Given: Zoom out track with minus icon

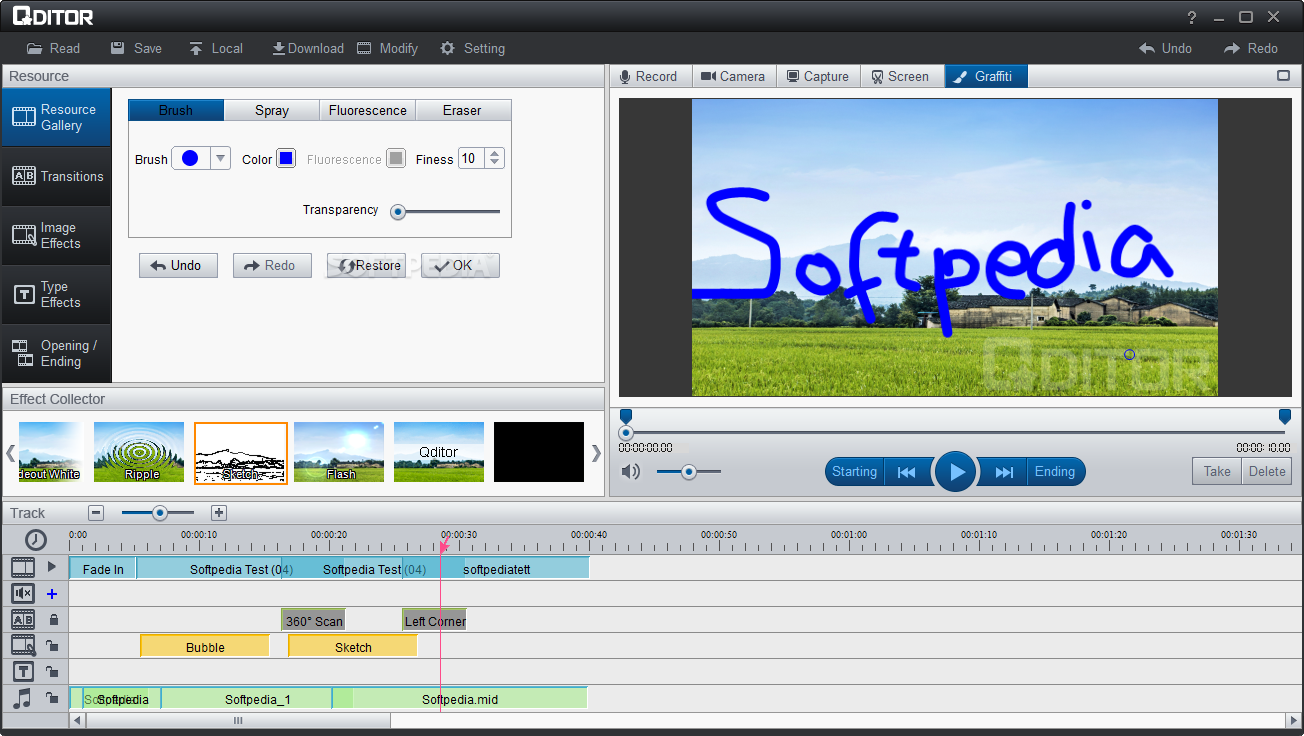Looking at the screenshot, I should coord(96,513).
